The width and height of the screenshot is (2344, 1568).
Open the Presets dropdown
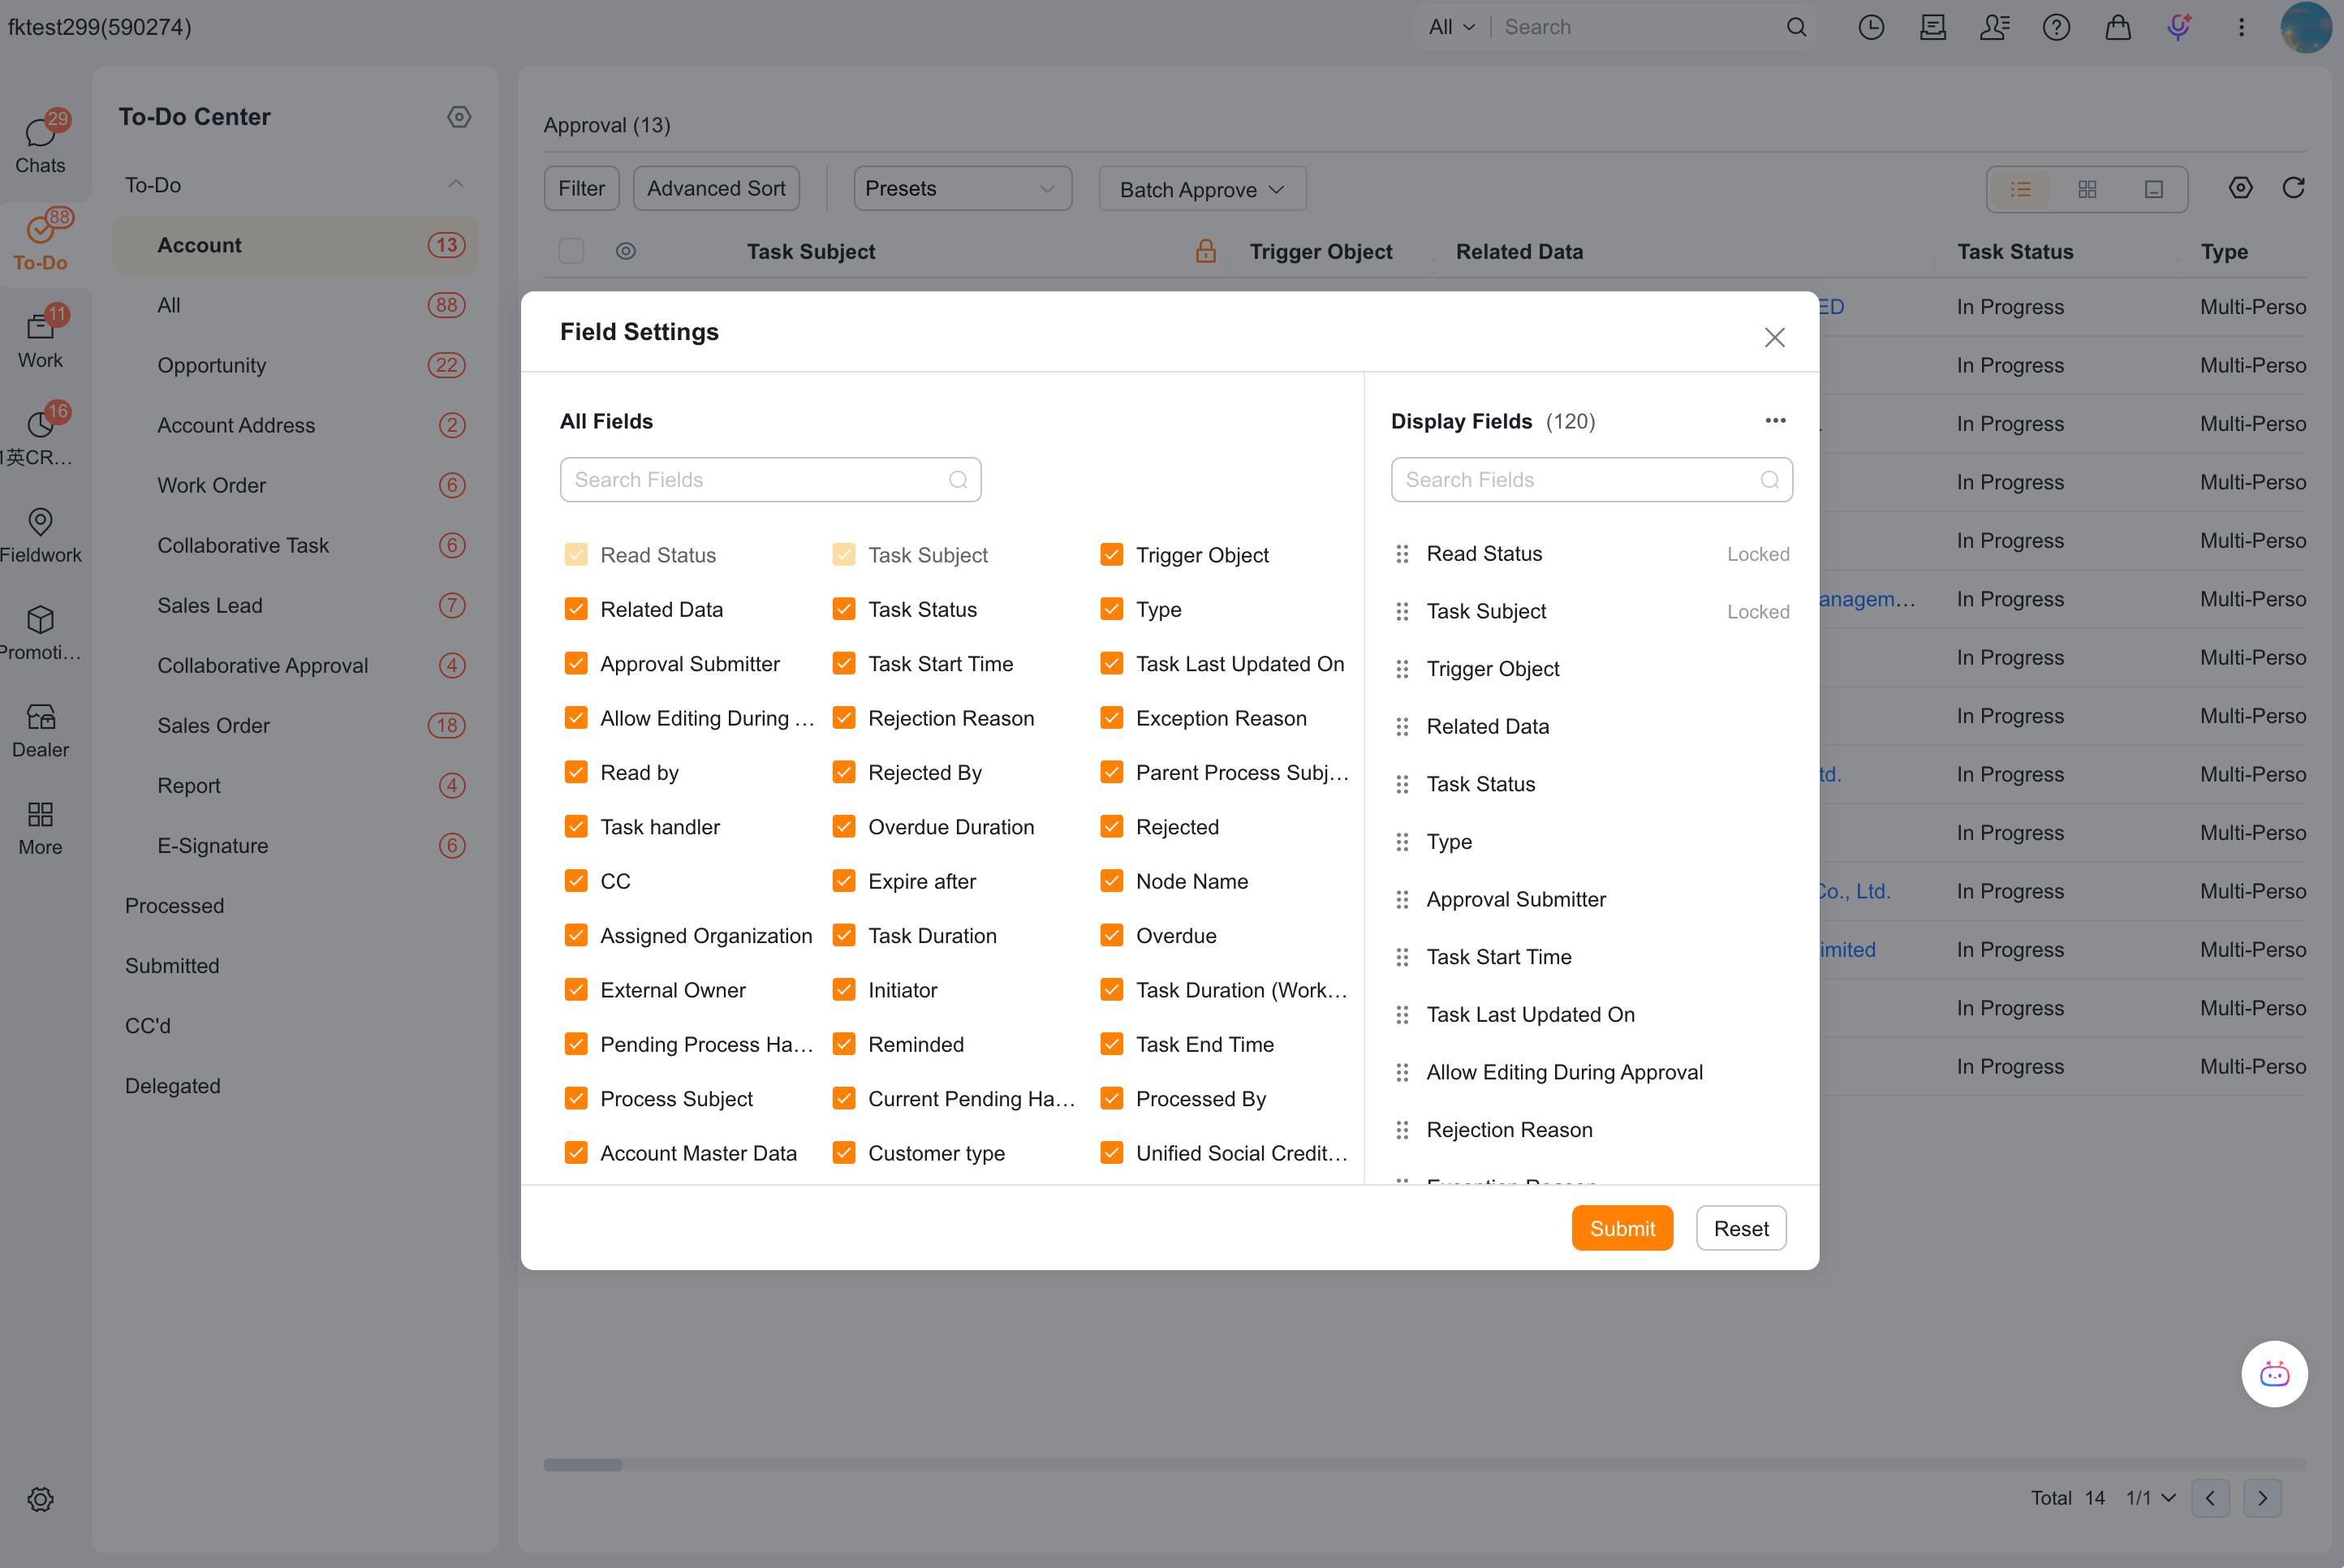(962, 189)
